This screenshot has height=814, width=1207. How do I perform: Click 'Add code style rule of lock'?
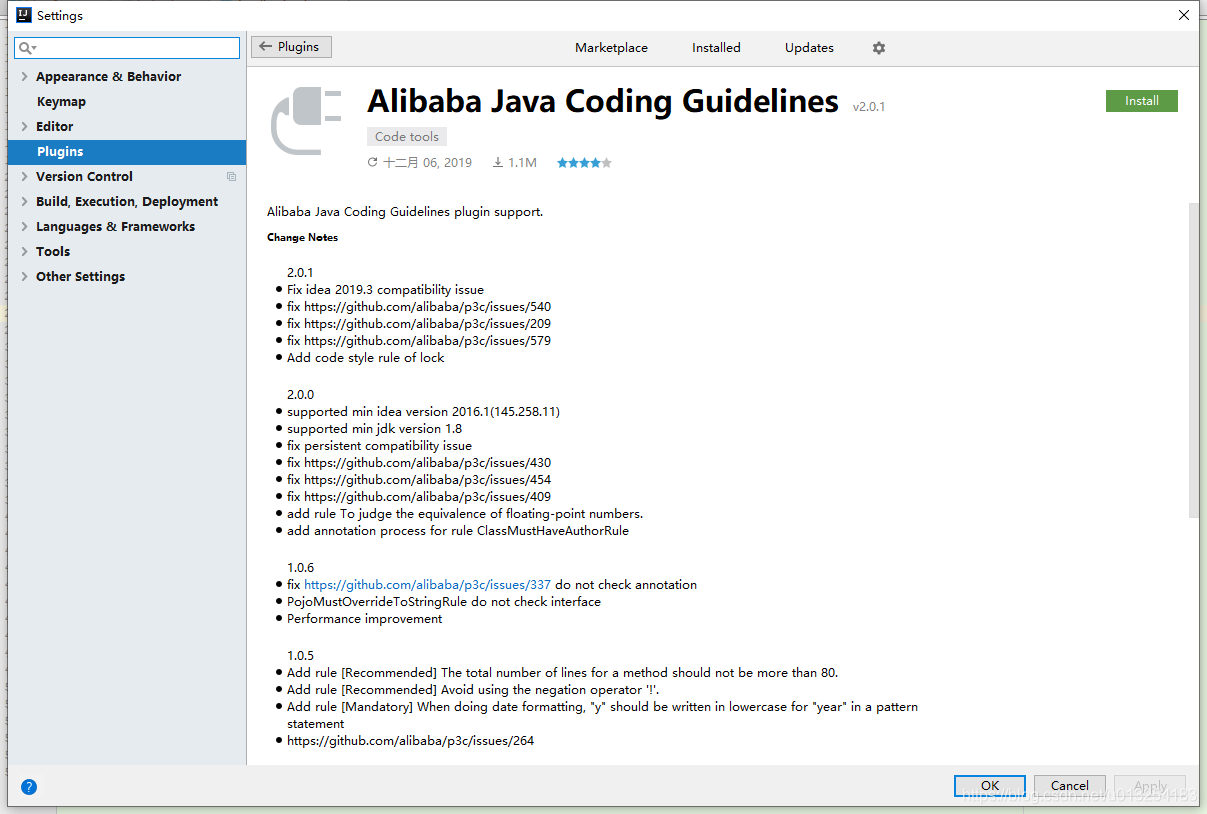(366, 358)
